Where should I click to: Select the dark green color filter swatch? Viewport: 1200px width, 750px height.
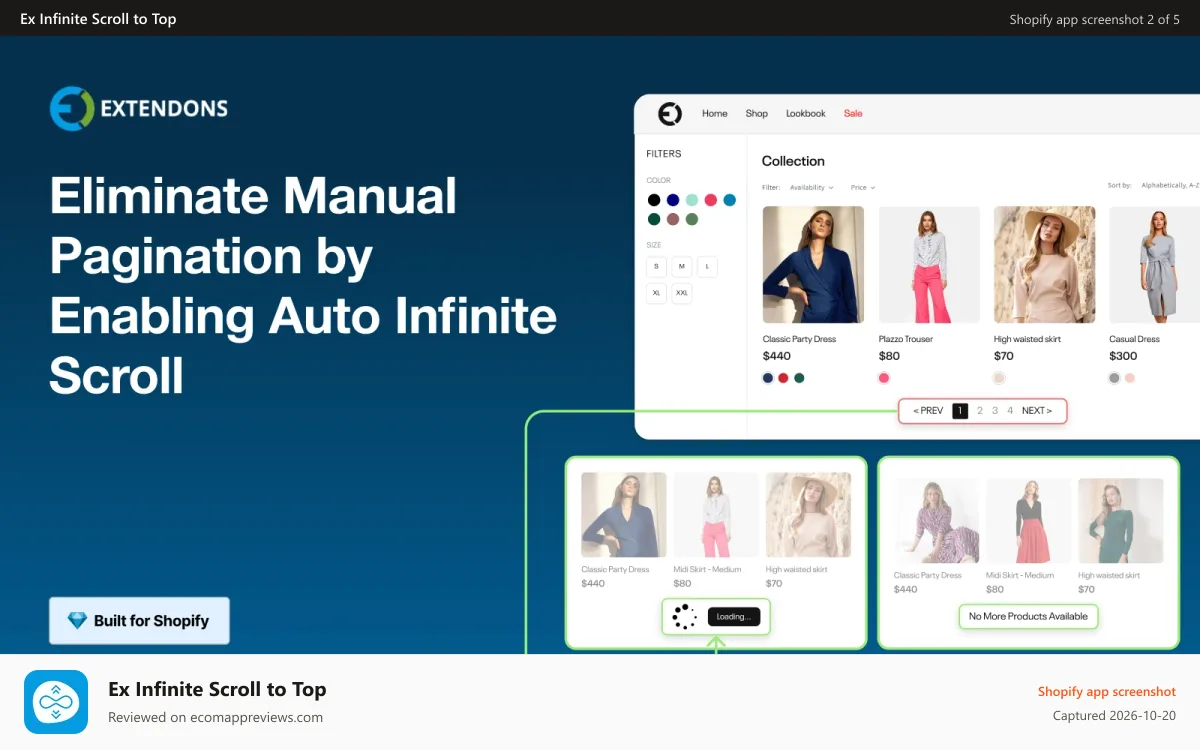[654, 219]
